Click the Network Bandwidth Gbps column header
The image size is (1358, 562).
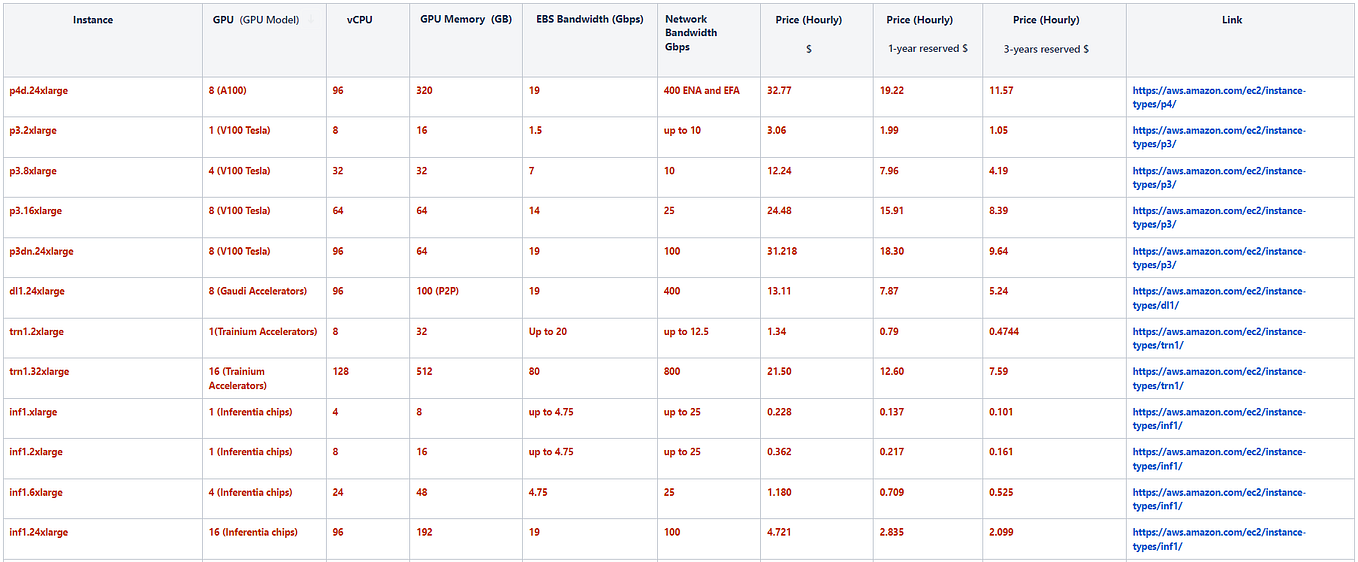(x=691, y=33)
